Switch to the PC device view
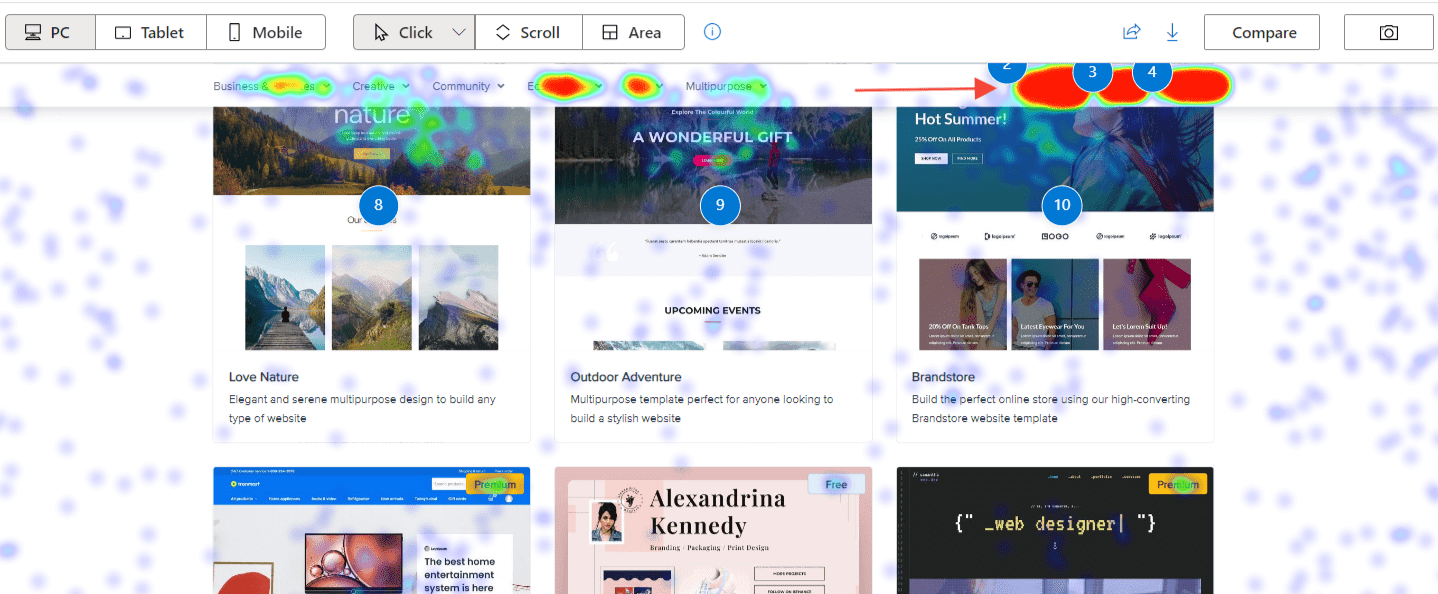 coord(51,32)
